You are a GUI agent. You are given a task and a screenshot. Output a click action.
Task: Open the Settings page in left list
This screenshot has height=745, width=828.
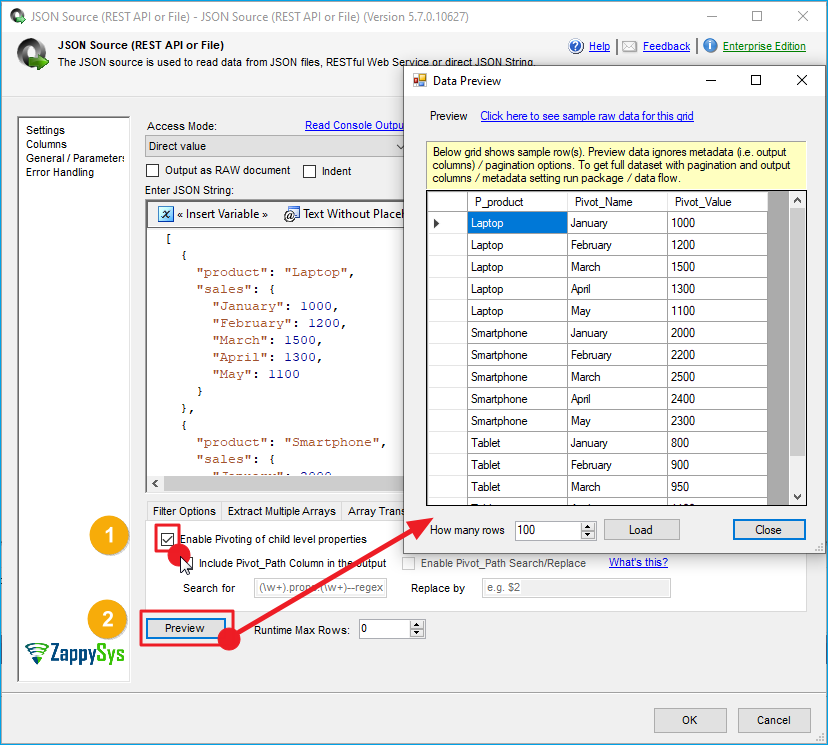coord(45,130)
